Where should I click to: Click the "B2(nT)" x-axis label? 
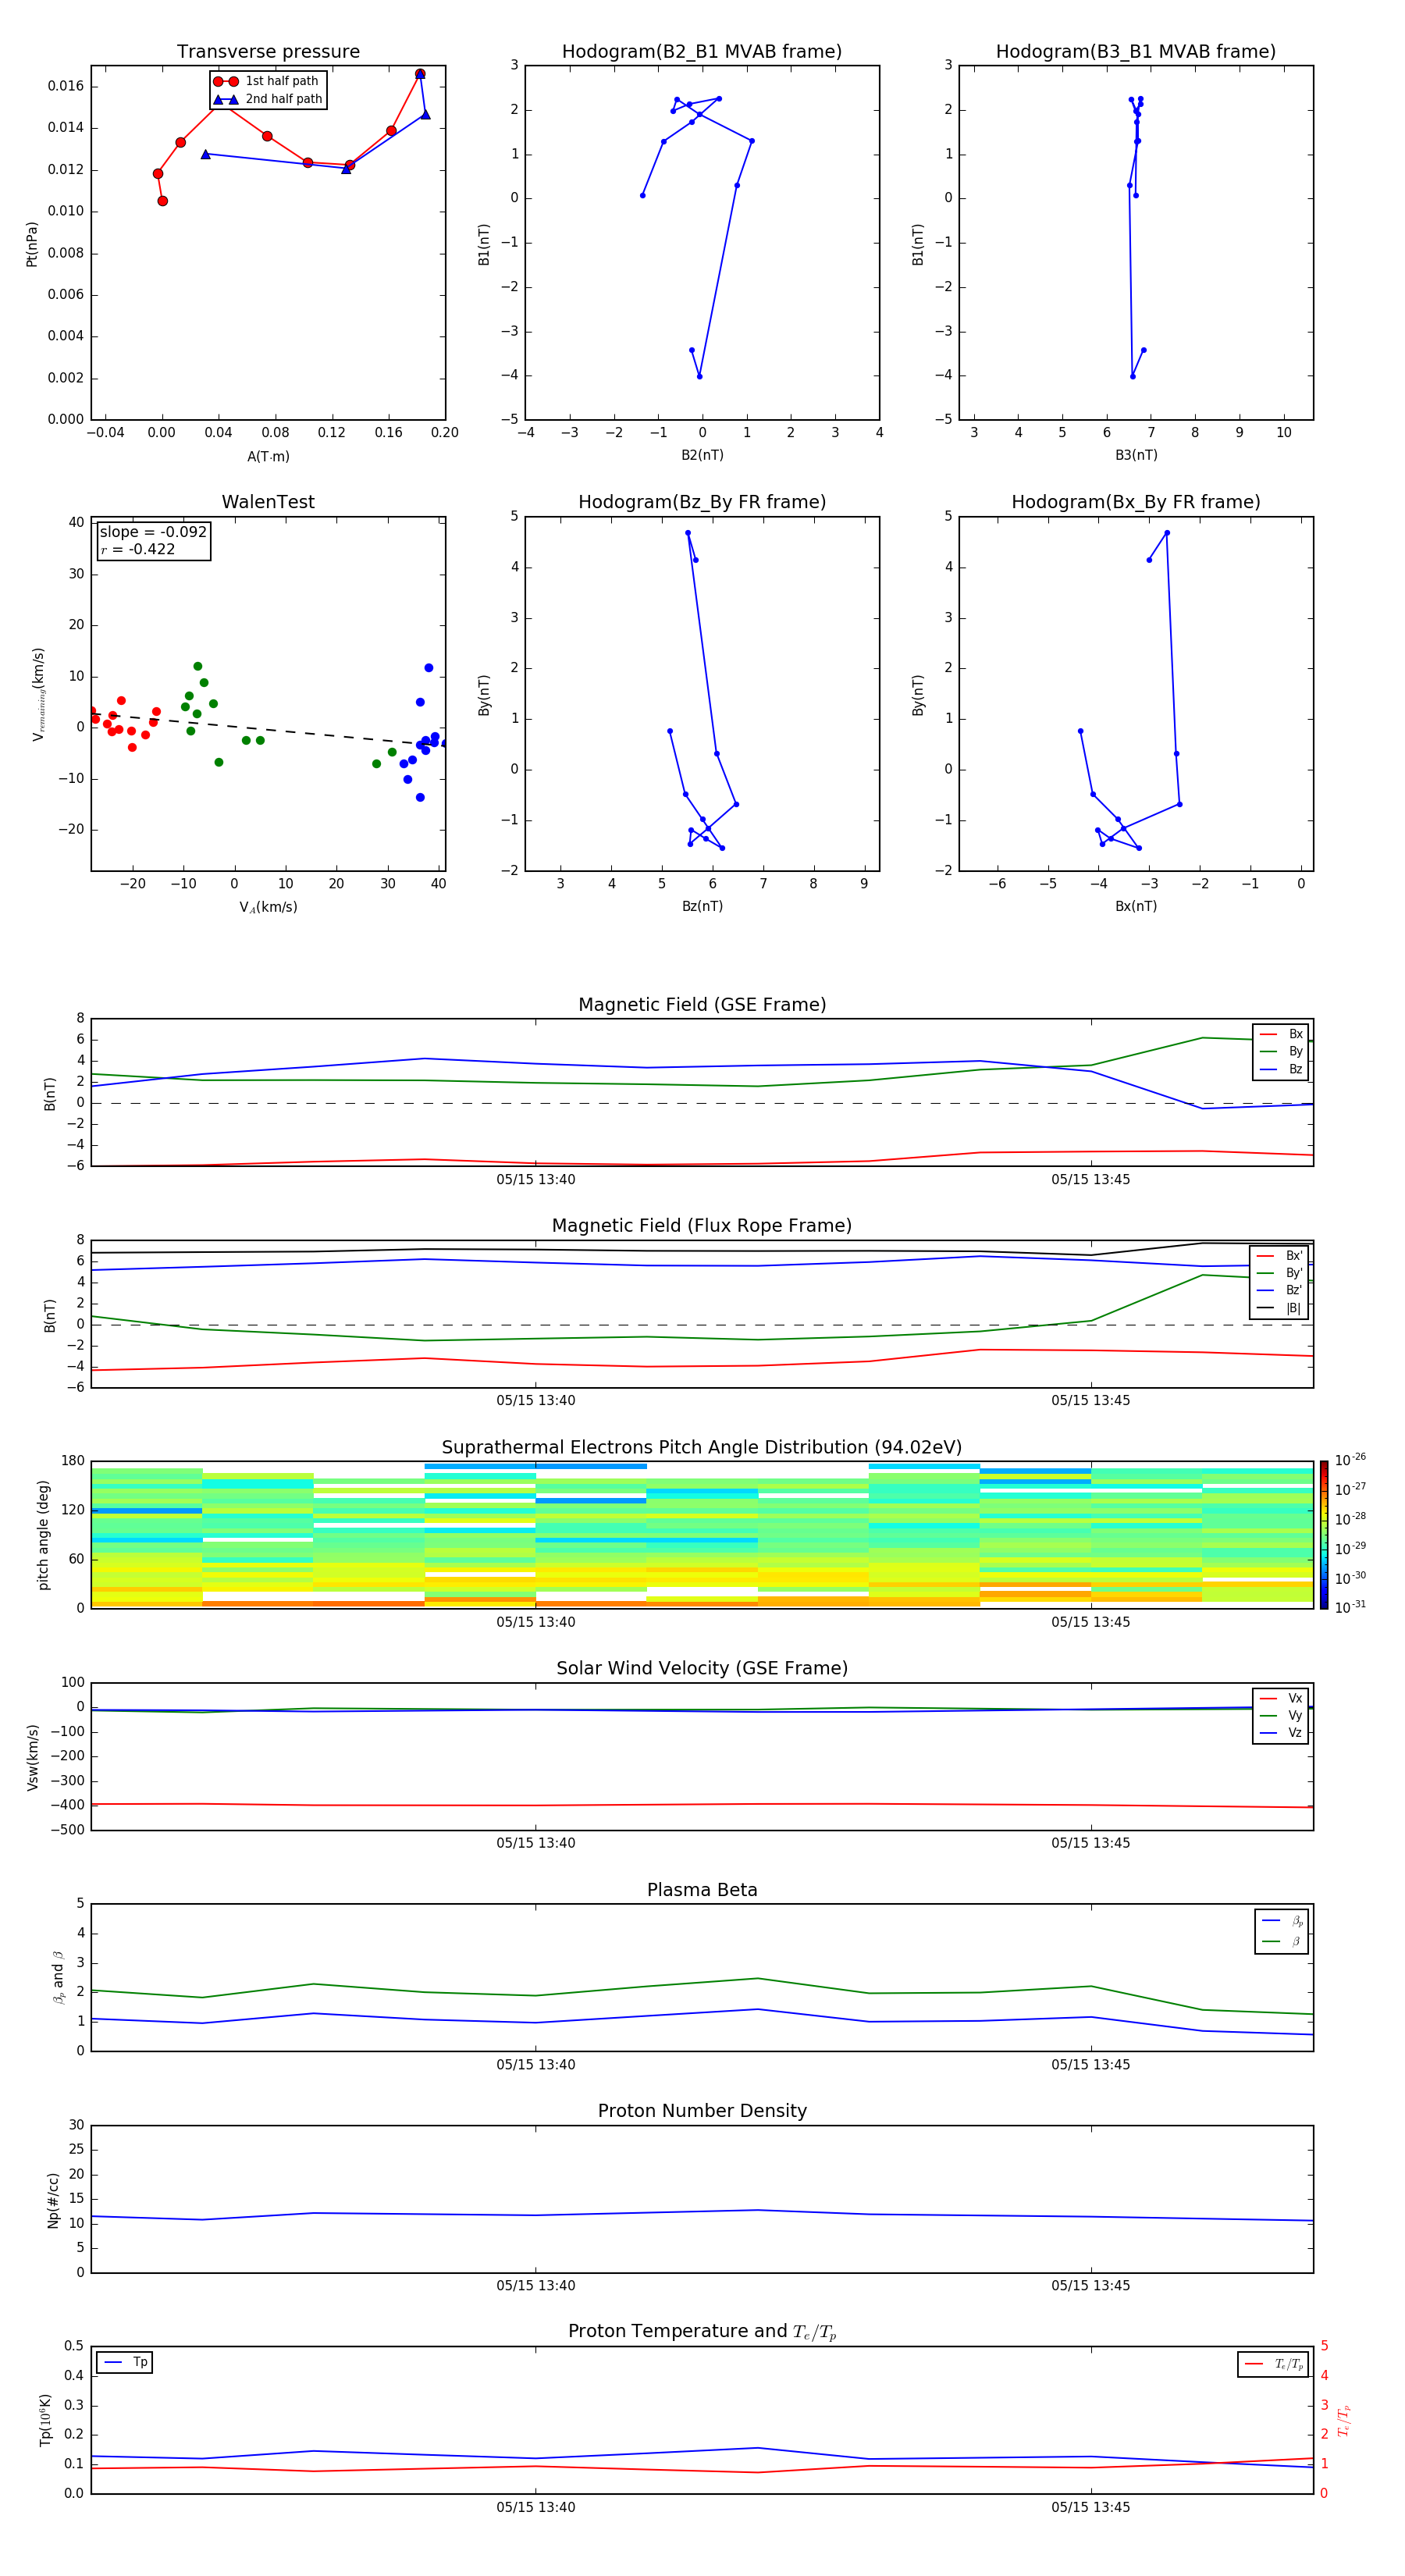pos(702,456)
